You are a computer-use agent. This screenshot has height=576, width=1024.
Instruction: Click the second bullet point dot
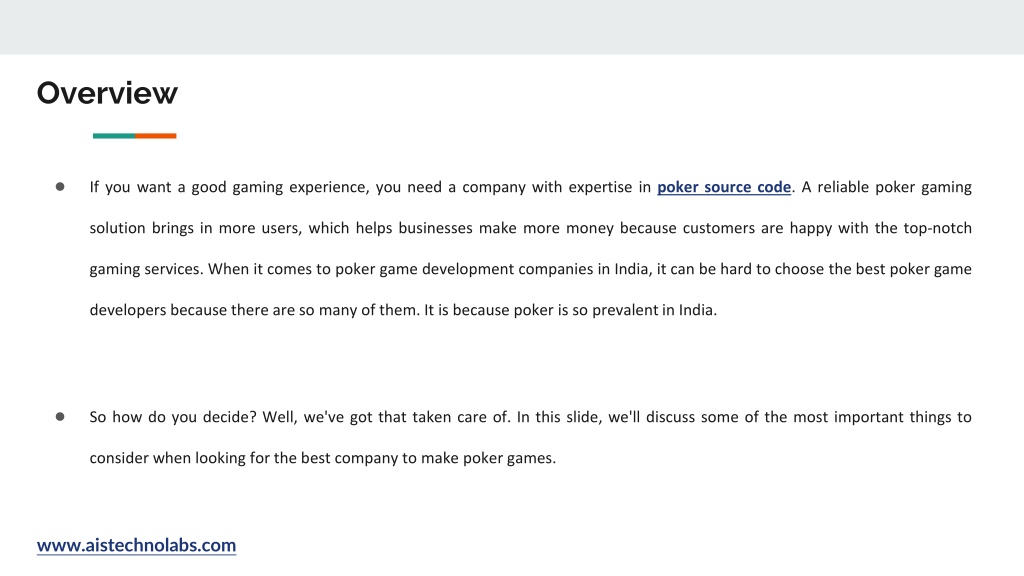[60, 417]
